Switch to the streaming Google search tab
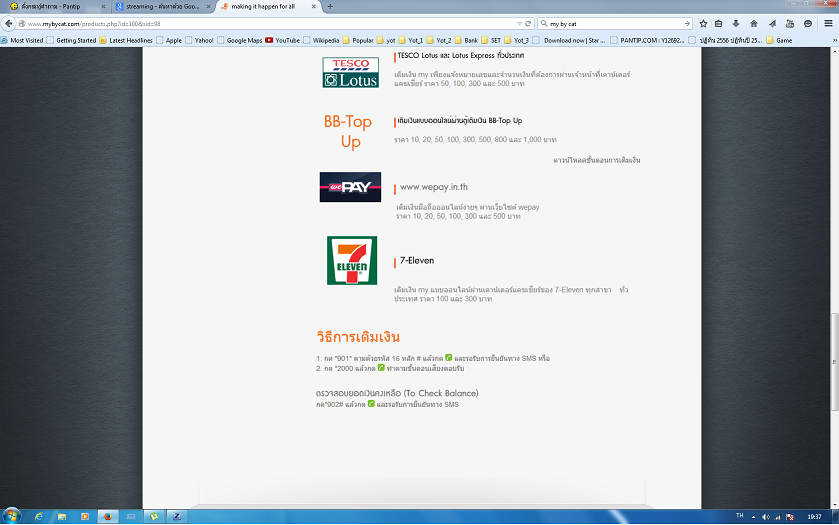 pos(163,6)
